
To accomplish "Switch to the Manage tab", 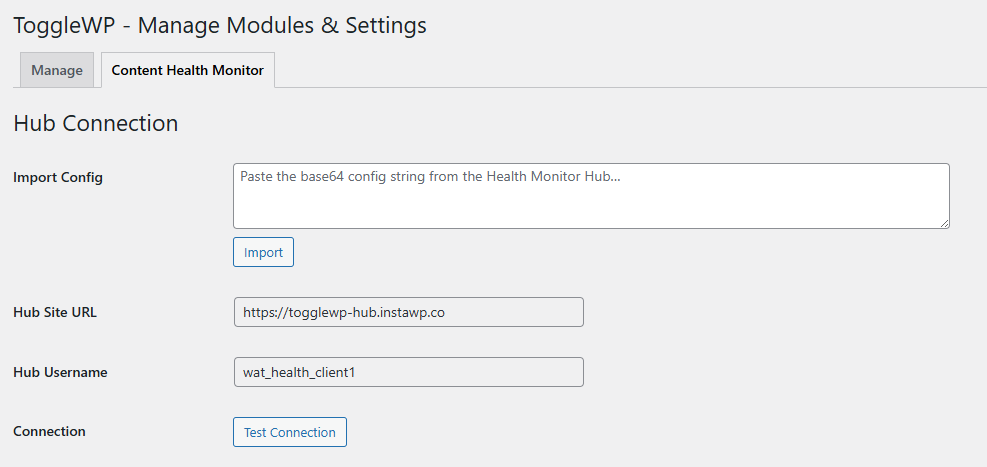I will tap(57, 70).
